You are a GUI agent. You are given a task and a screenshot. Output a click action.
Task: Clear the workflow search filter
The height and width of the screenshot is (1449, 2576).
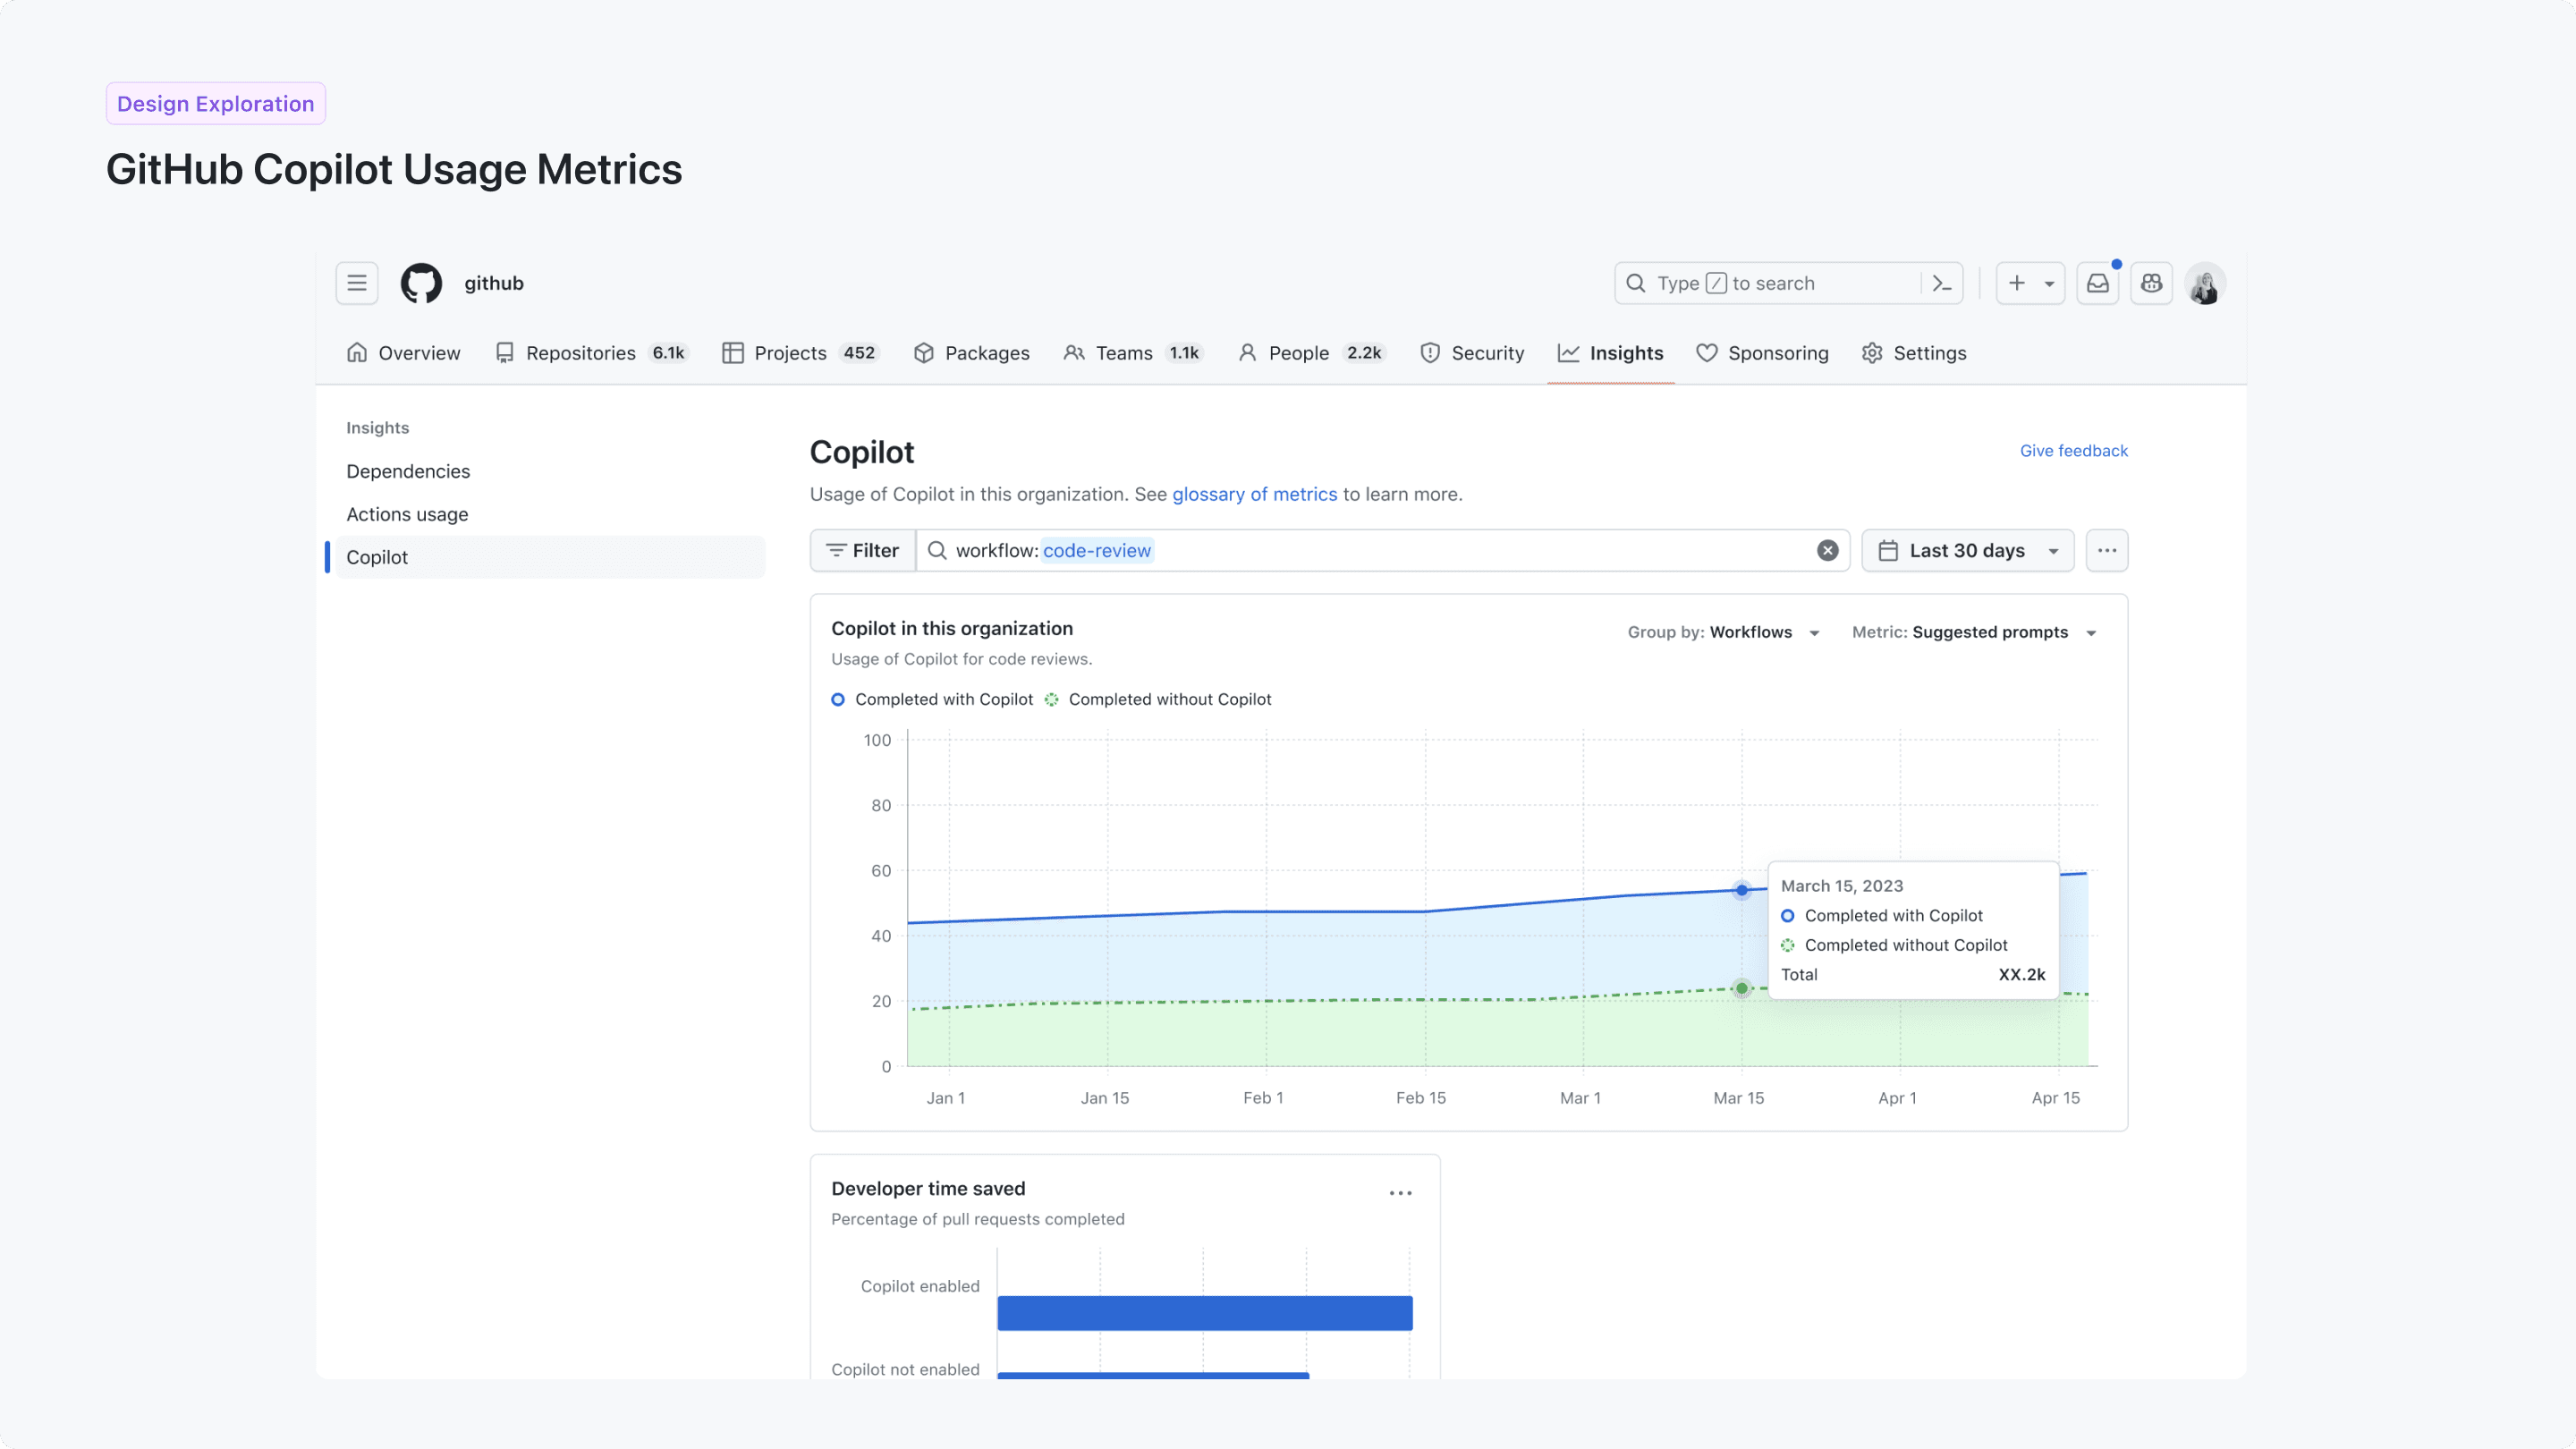[x=1828, y=550]
